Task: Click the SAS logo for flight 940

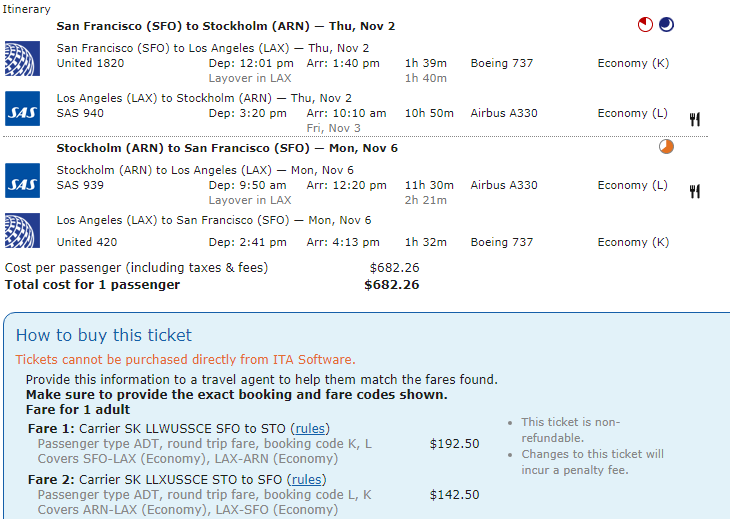Action: pos(22,108)
